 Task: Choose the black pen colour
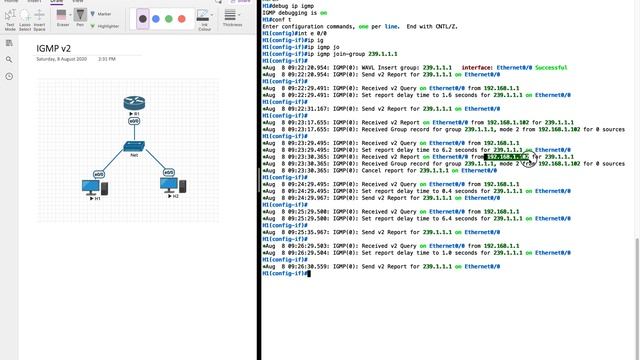point(142,19)
